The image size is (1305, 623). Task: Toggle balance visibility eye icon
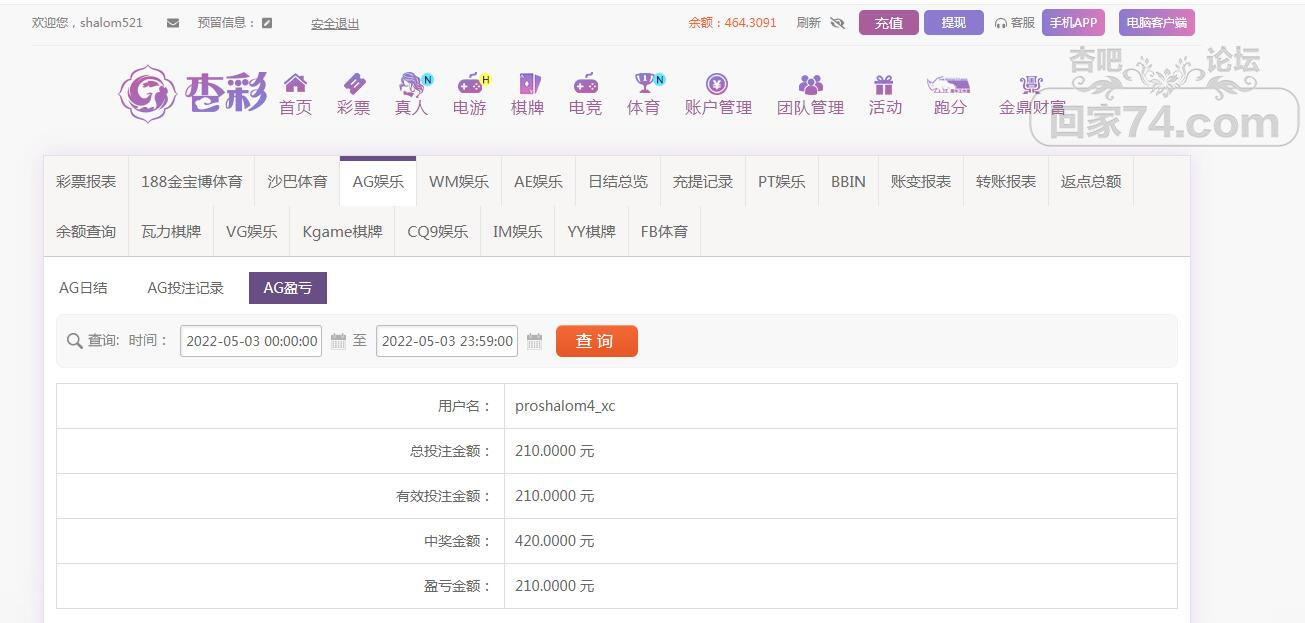[837, 23]
